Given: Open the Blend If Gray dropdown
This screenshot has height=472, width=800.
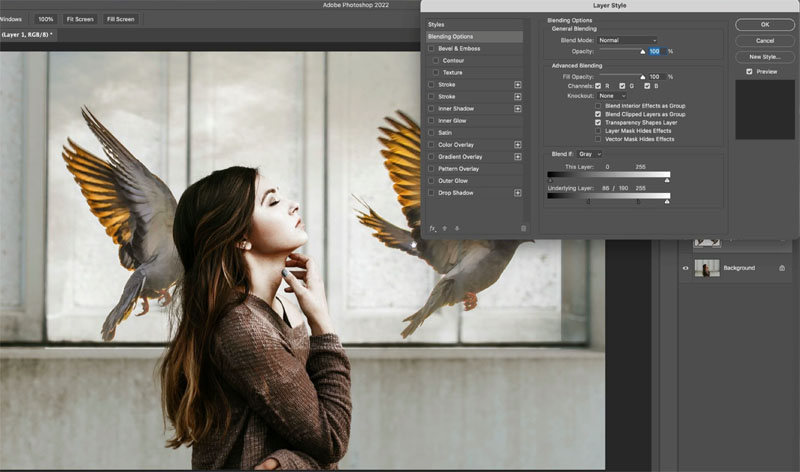Looking at the screenshot, I should [590, 155].
